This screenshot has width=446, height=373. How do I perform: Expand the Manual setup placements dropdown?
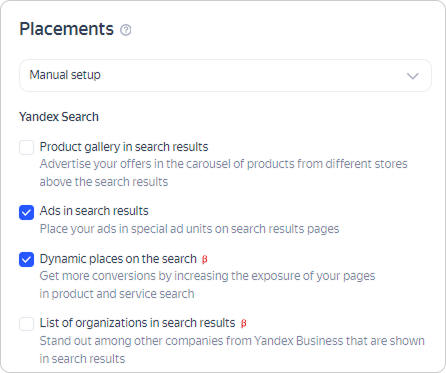tap(225, 75)
